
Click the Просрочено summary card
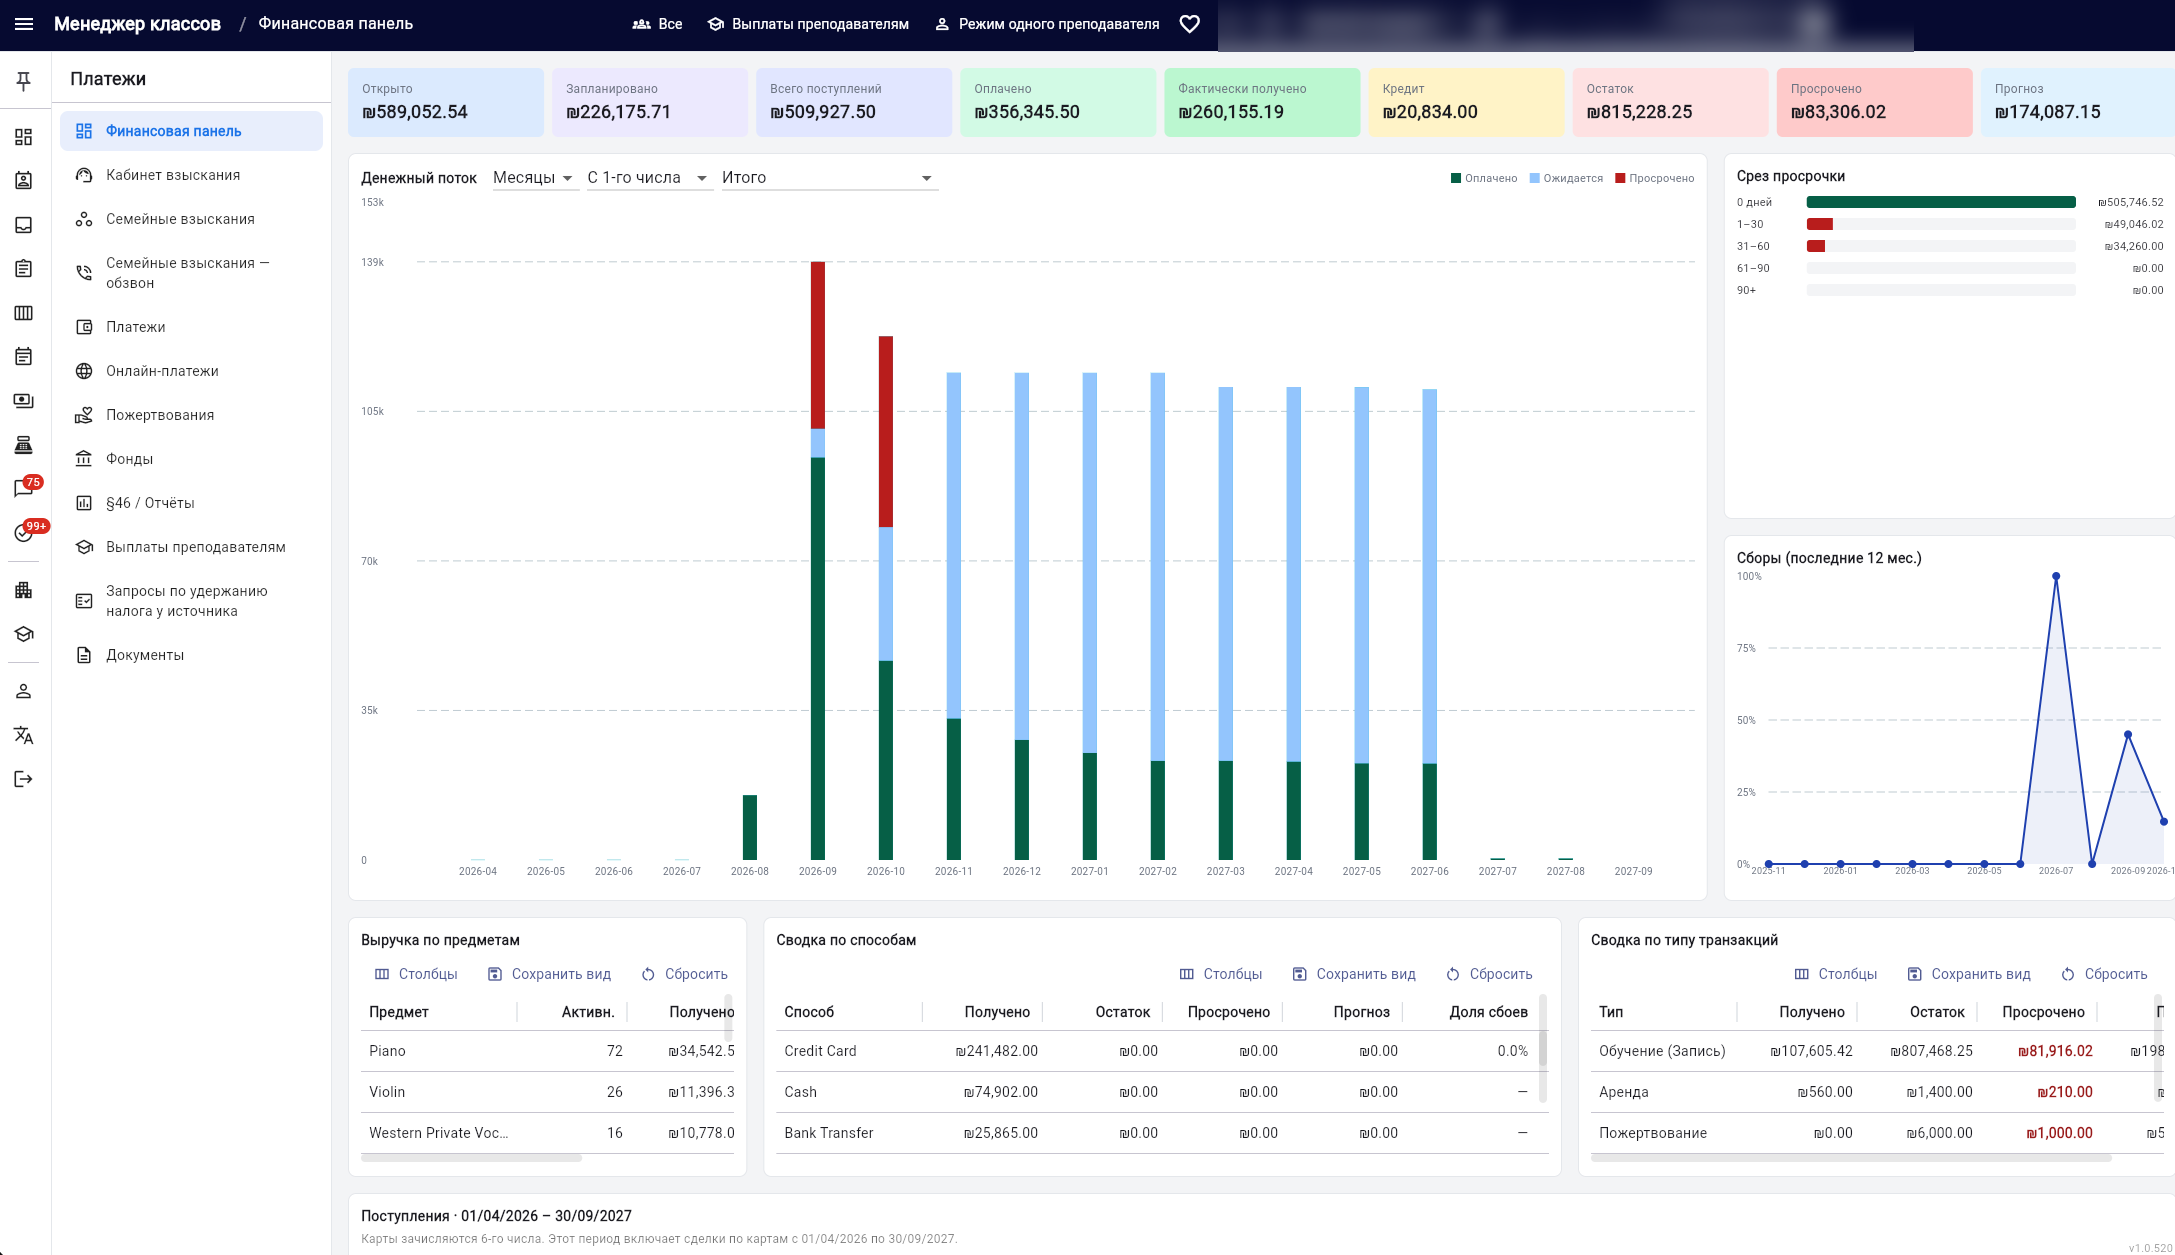(x=1874, y=102)
